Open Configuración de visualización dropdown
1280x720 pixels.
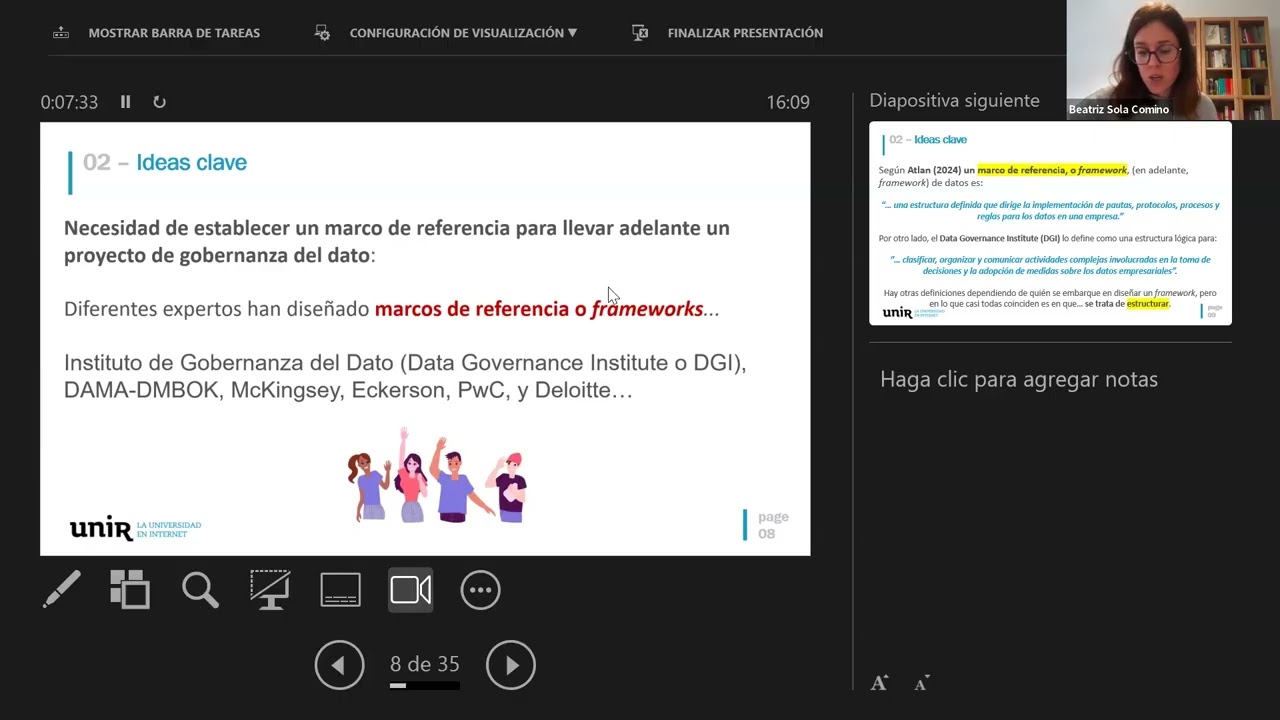[x=463, y=33]
